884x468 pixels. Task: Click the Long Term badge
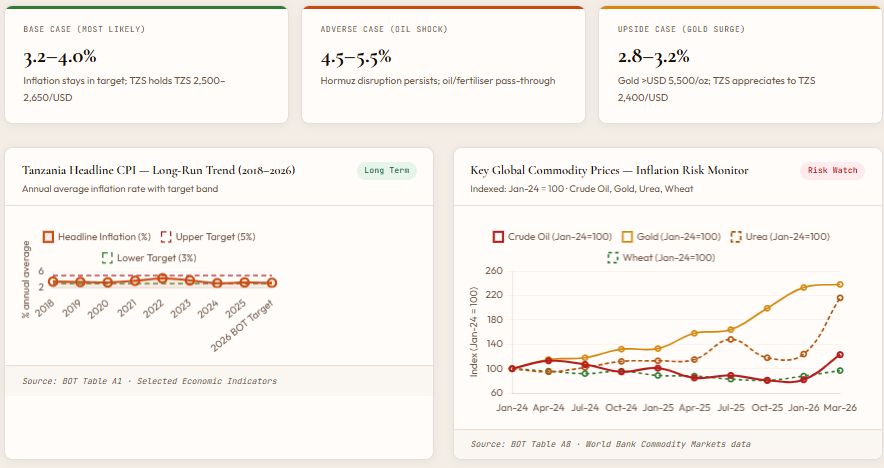coord(387,170)
